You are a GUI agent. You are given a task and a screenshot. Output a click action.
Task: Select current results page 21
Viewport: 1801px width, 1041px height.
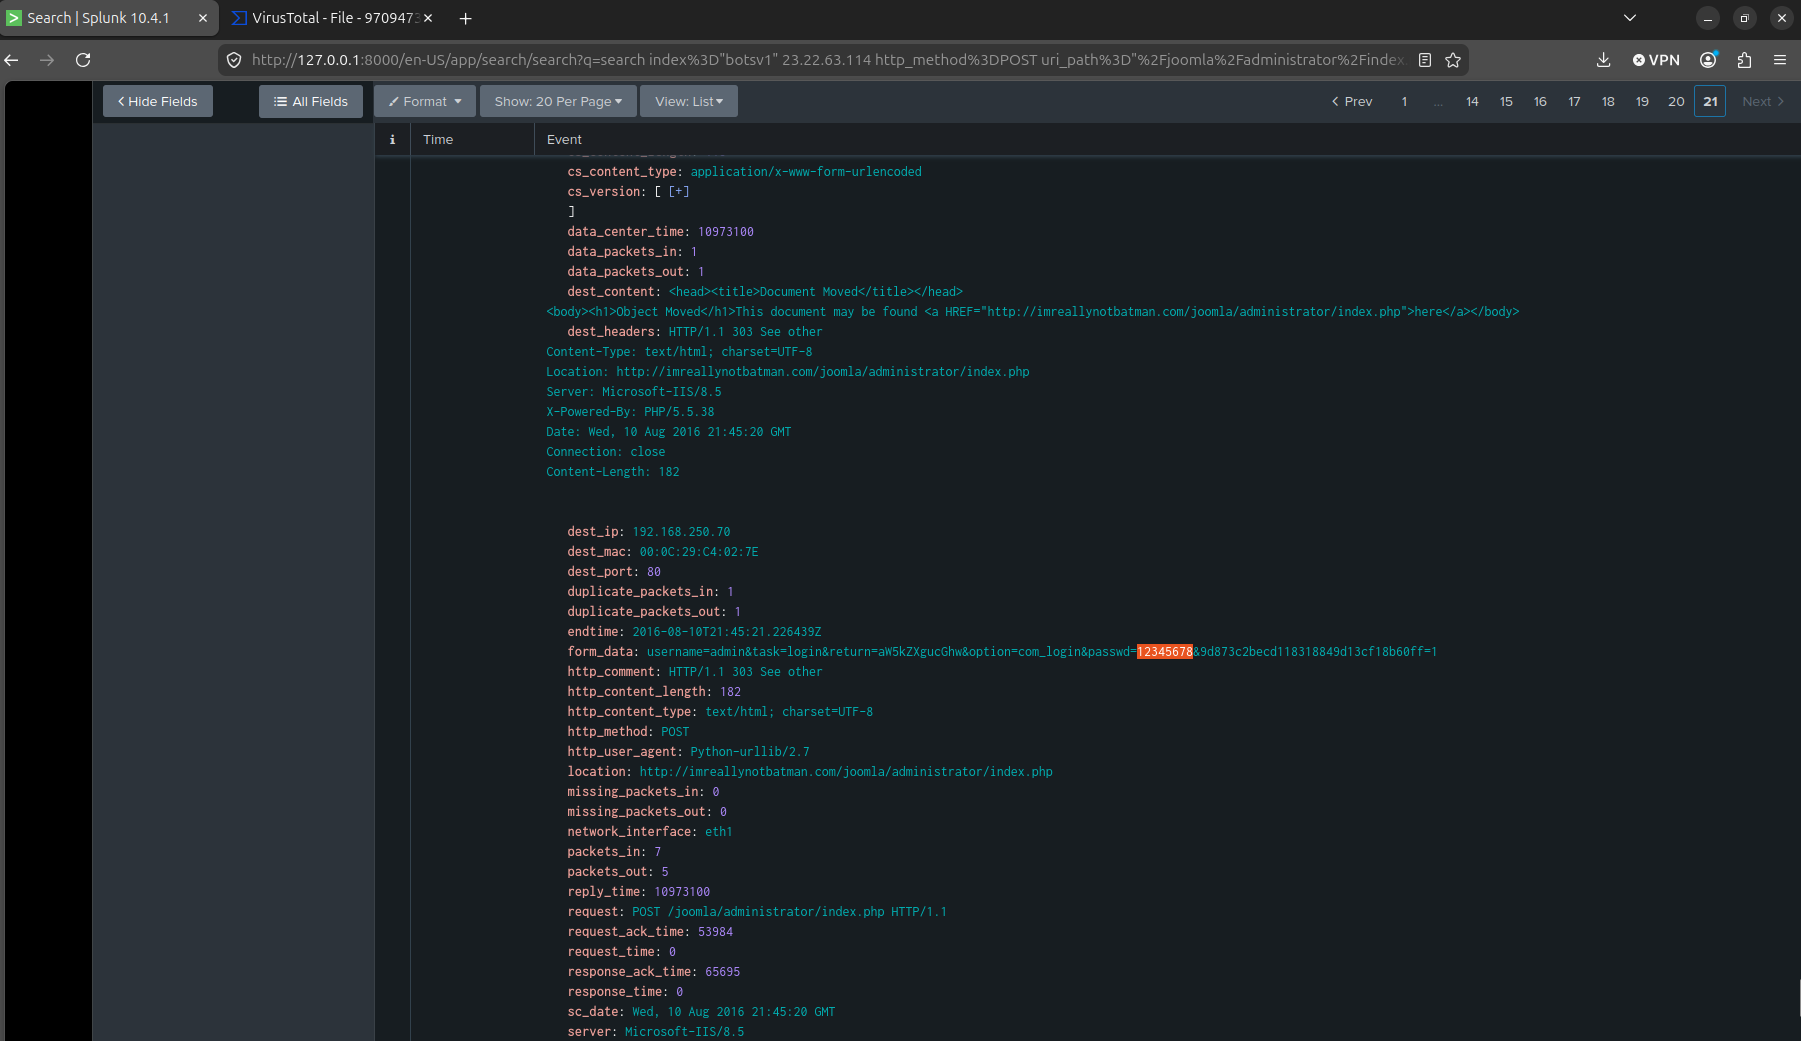(1710, 101)
